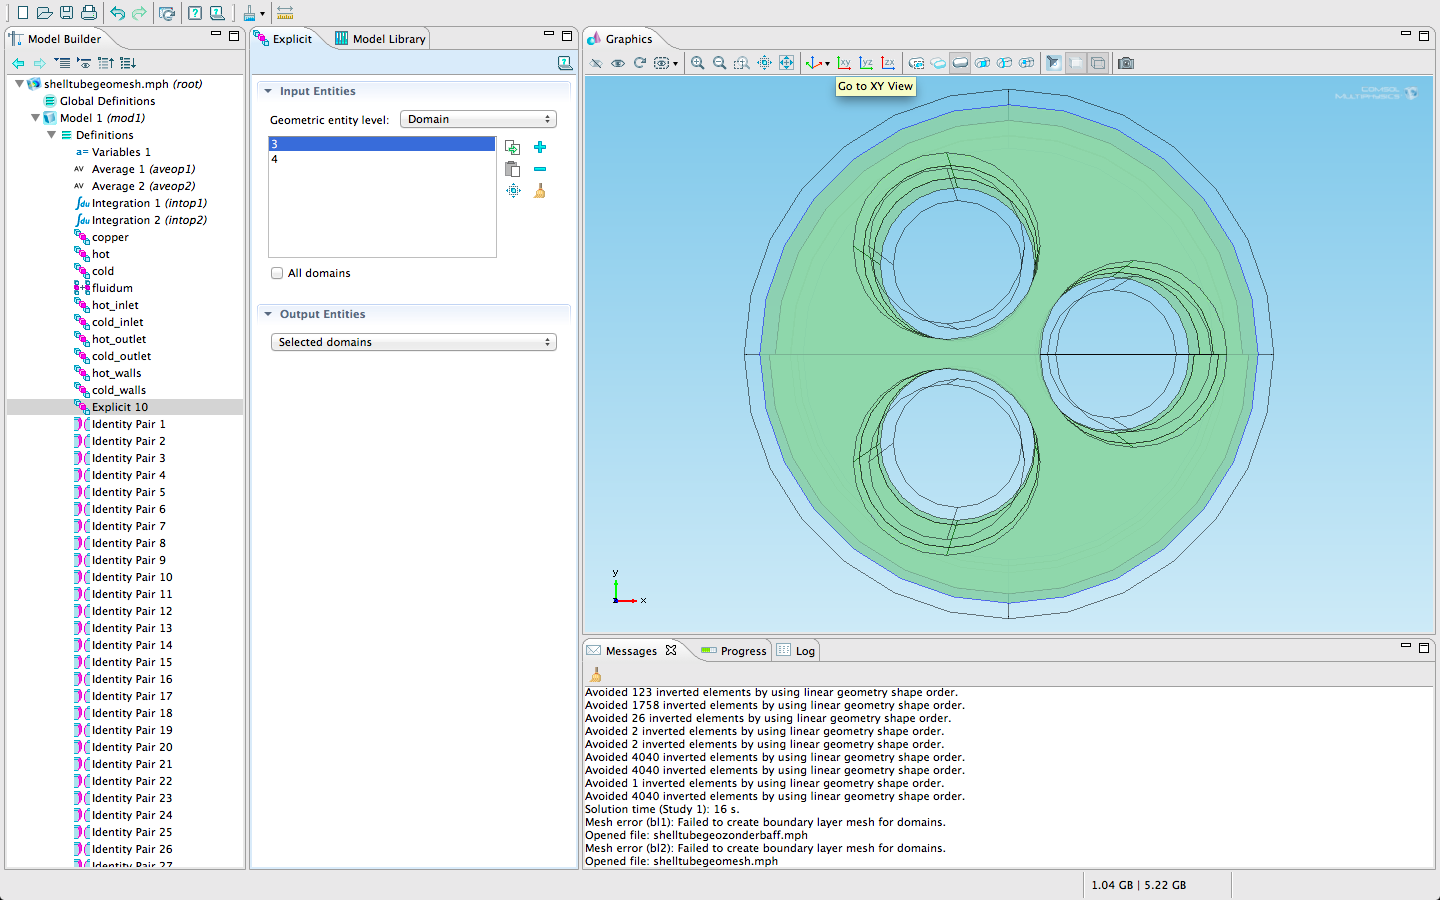Clear the selection with the broom icon
Image resolution: width=1440 pixels, height=900 pixels.
(540, 191)
